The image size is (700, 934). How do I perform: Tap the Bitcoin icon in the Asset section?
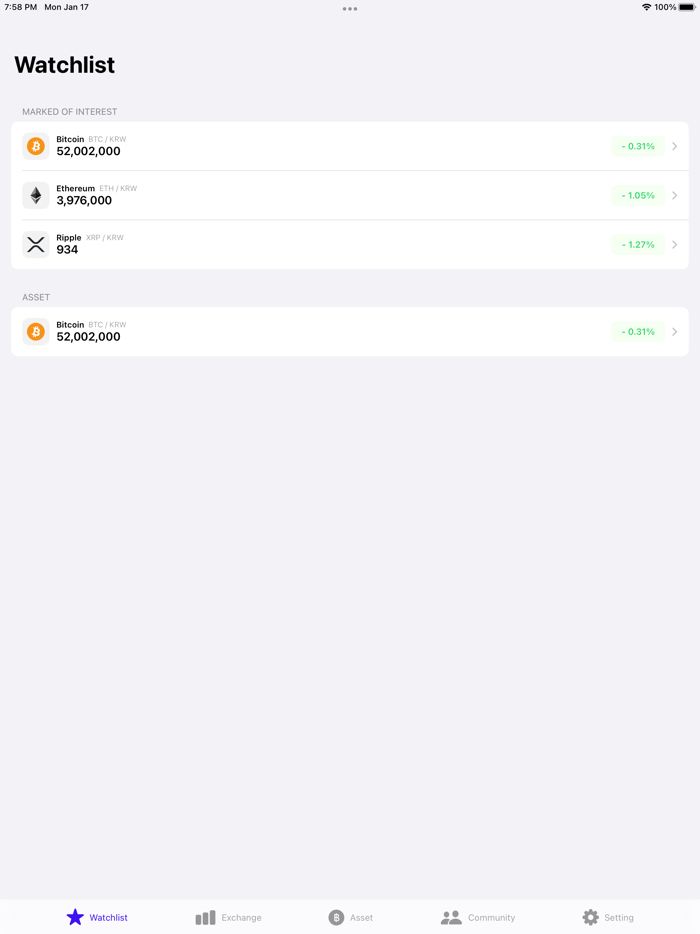point(36,331)
